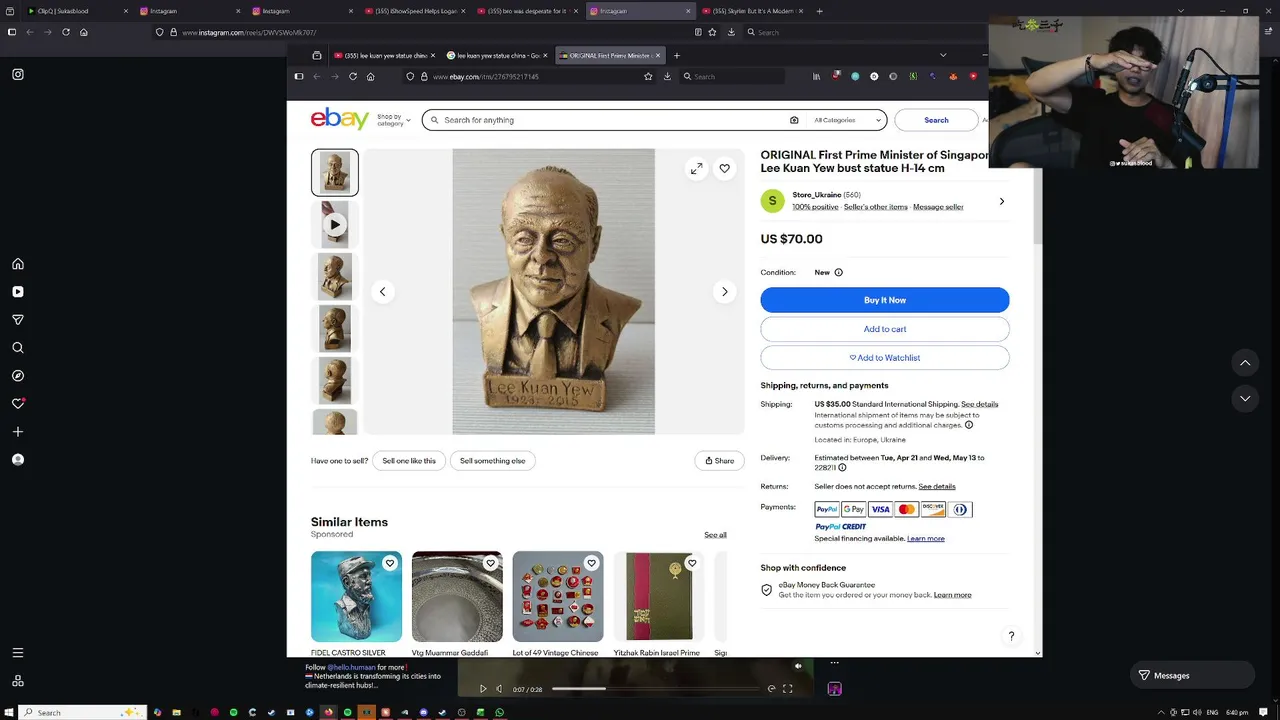Toggle sidebar in the outer browser toolbar
1280x720 pixels.
pyautogui.click(x=12, y=32)
